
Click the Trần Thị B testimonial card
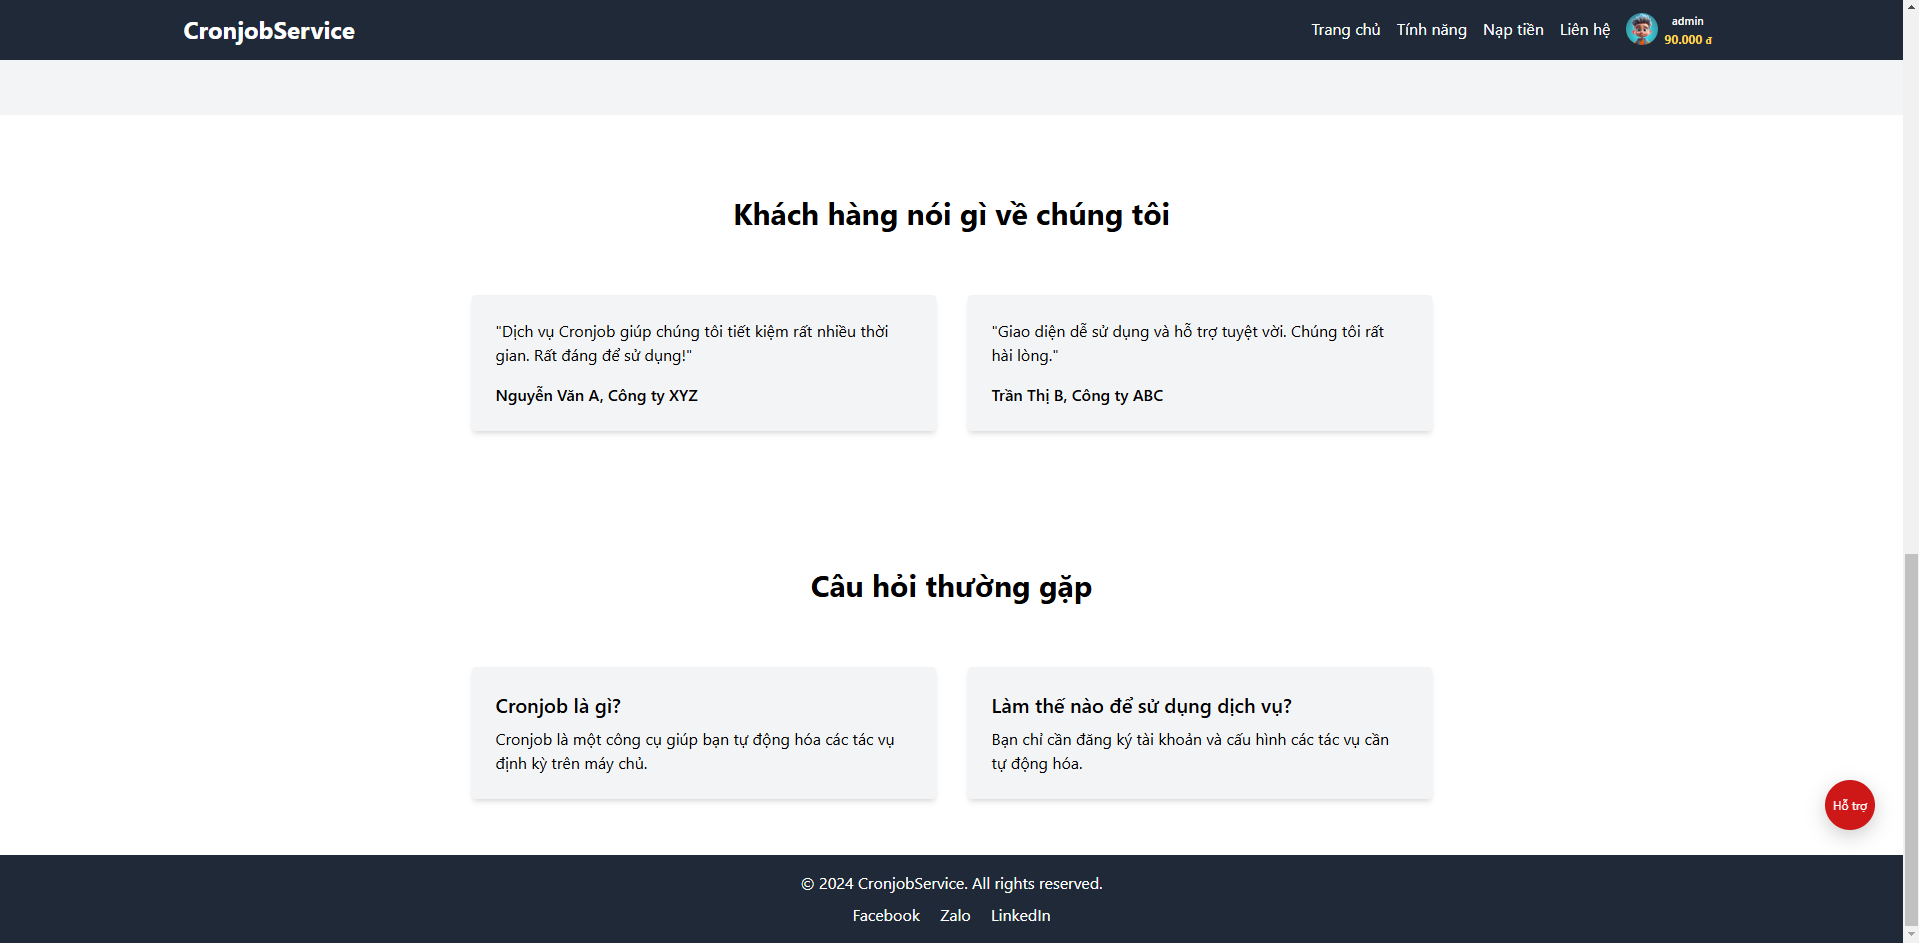point(1199,363)
